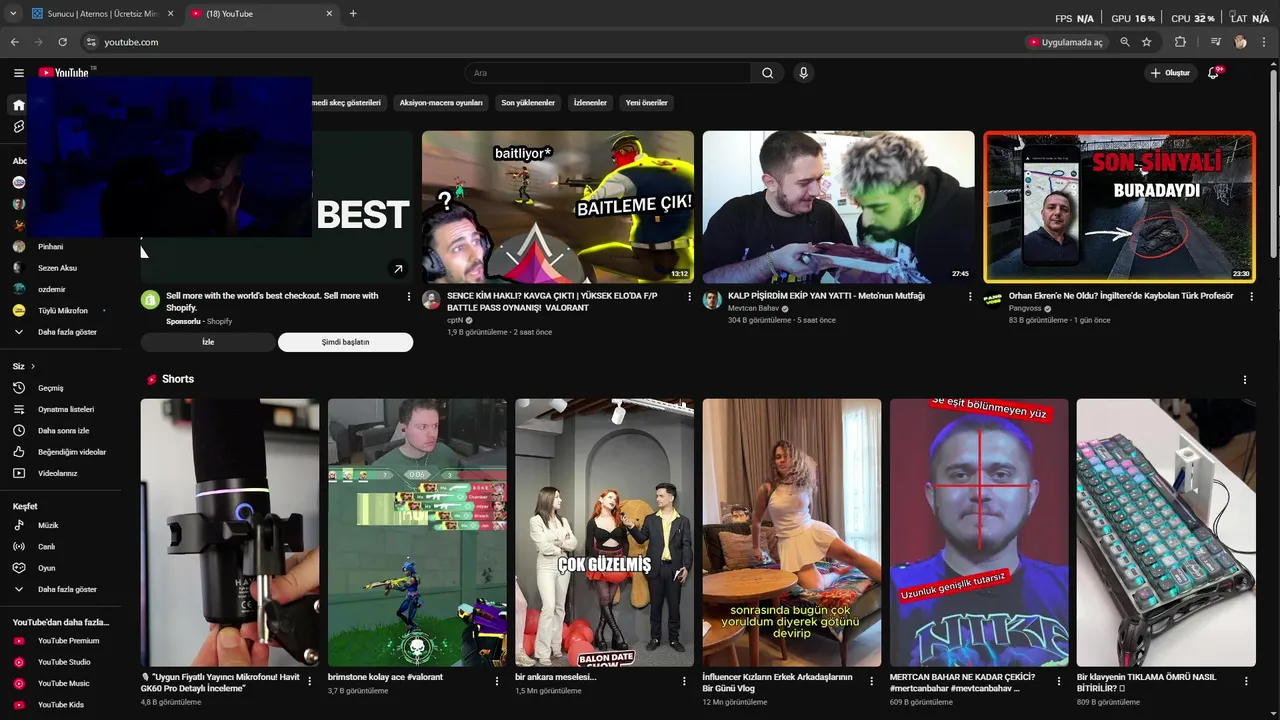Close the YouTube browser tab
Viewport: 1280px width, 720px height.
(329, 14)
